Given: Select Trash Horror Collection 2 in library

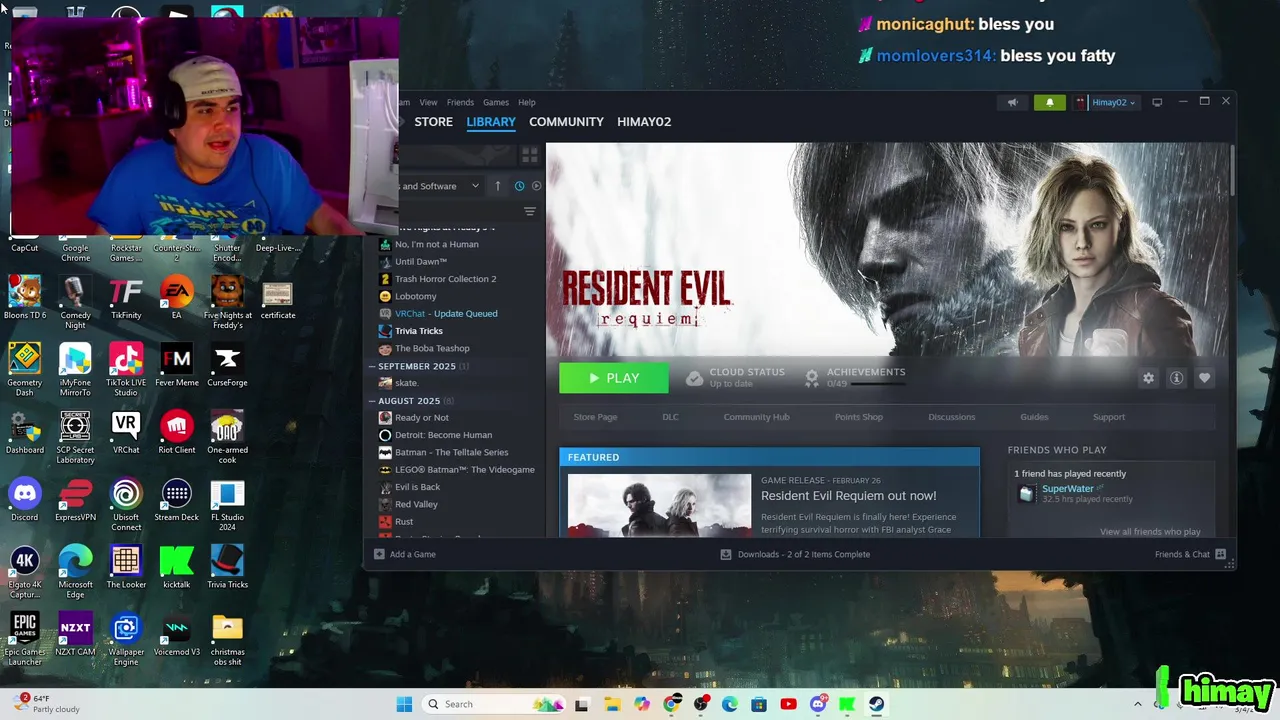Looking at the screenshot, I should (x=445, y=279).
